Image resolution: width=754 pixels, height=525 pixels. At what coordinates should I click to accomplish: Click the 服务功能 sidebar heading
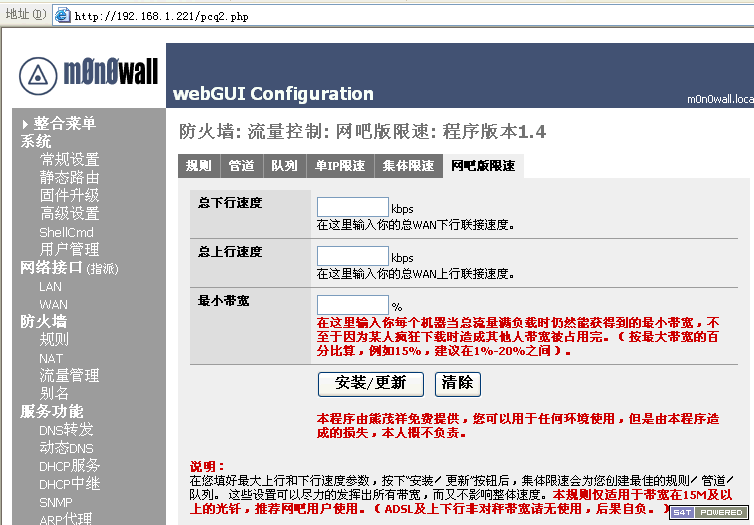(x=51, y=411)
